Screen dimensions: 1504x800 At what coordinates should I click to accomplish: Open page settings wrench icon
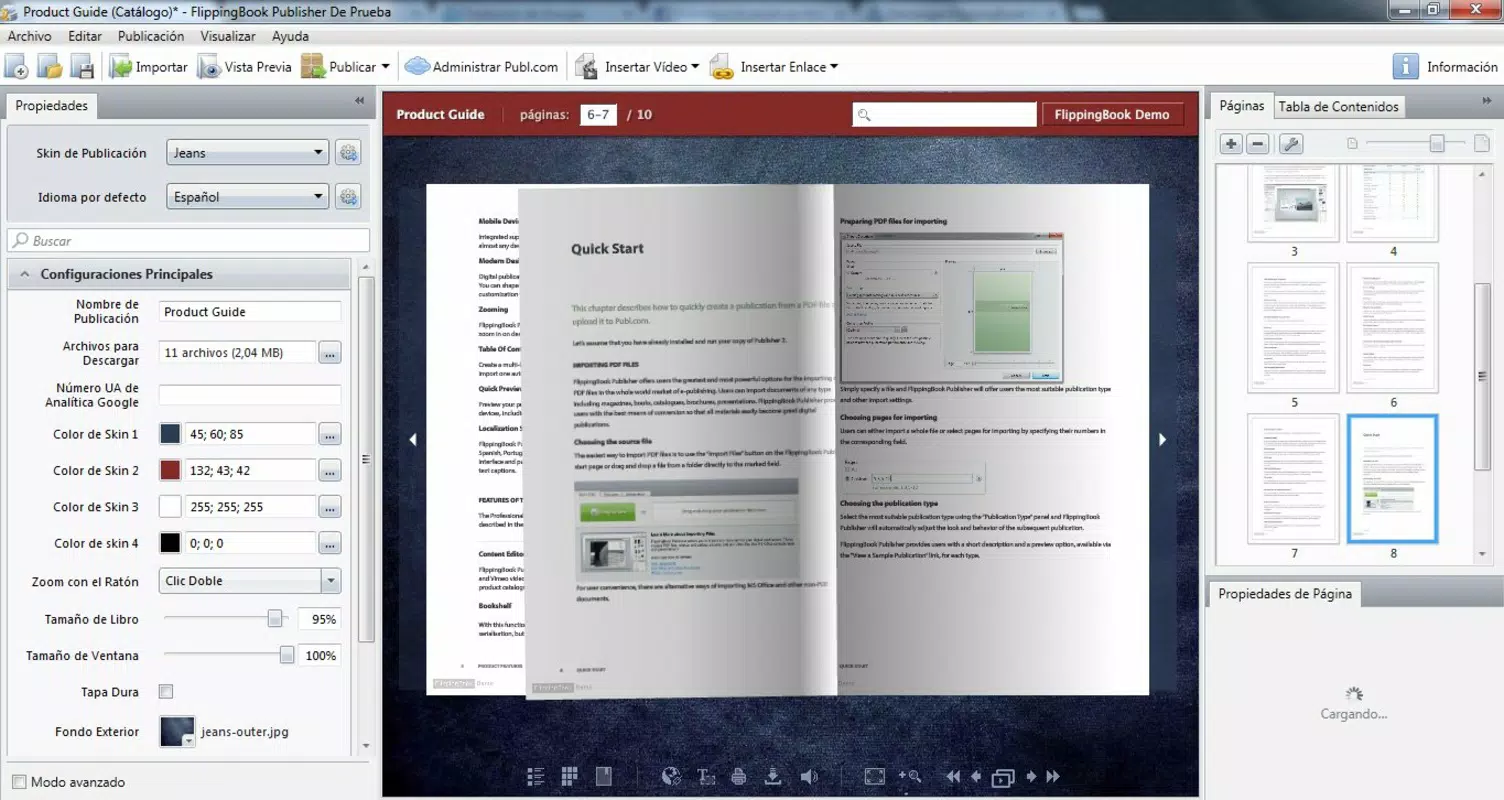(x=1291, y=144)
